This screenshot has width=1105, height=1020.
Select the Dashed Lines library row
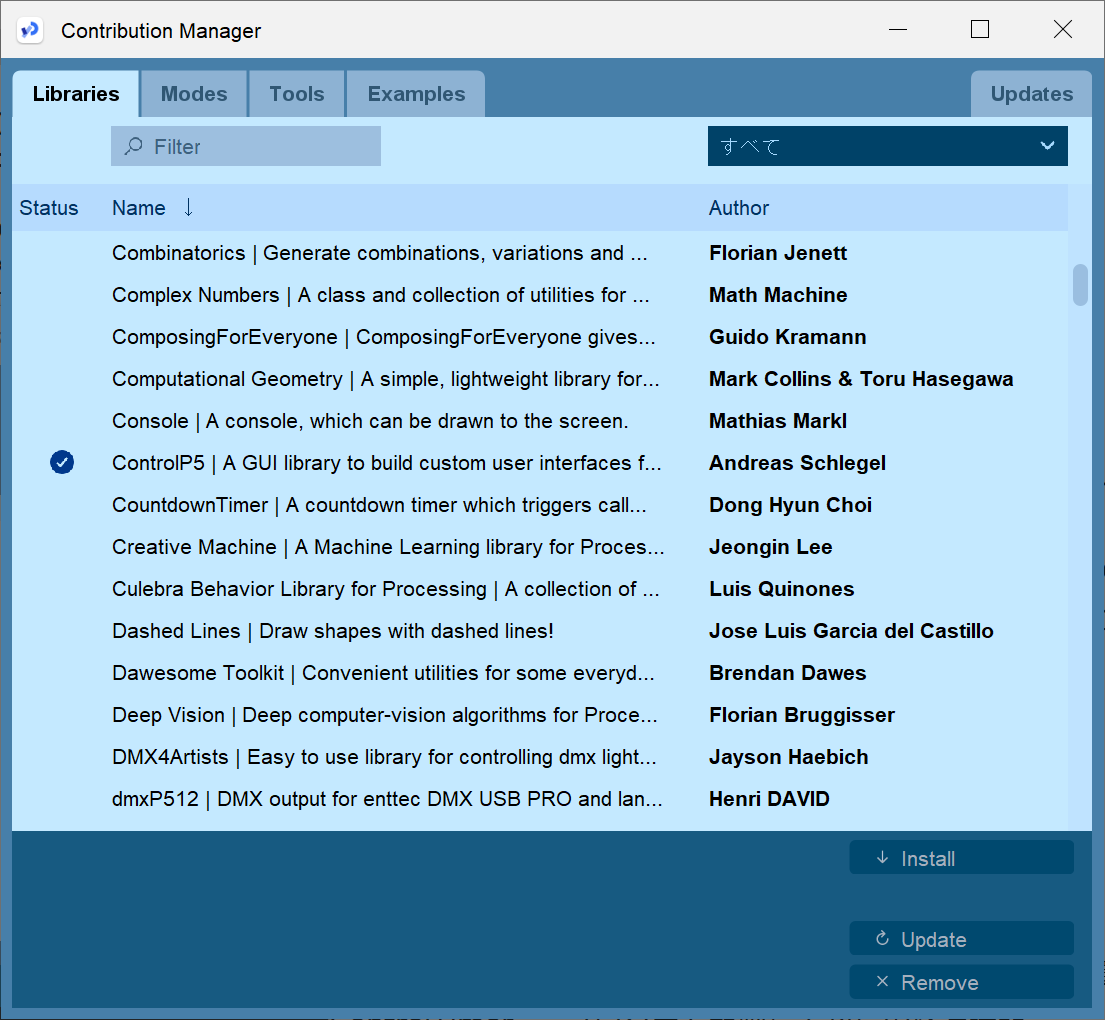tap(540, 631)
